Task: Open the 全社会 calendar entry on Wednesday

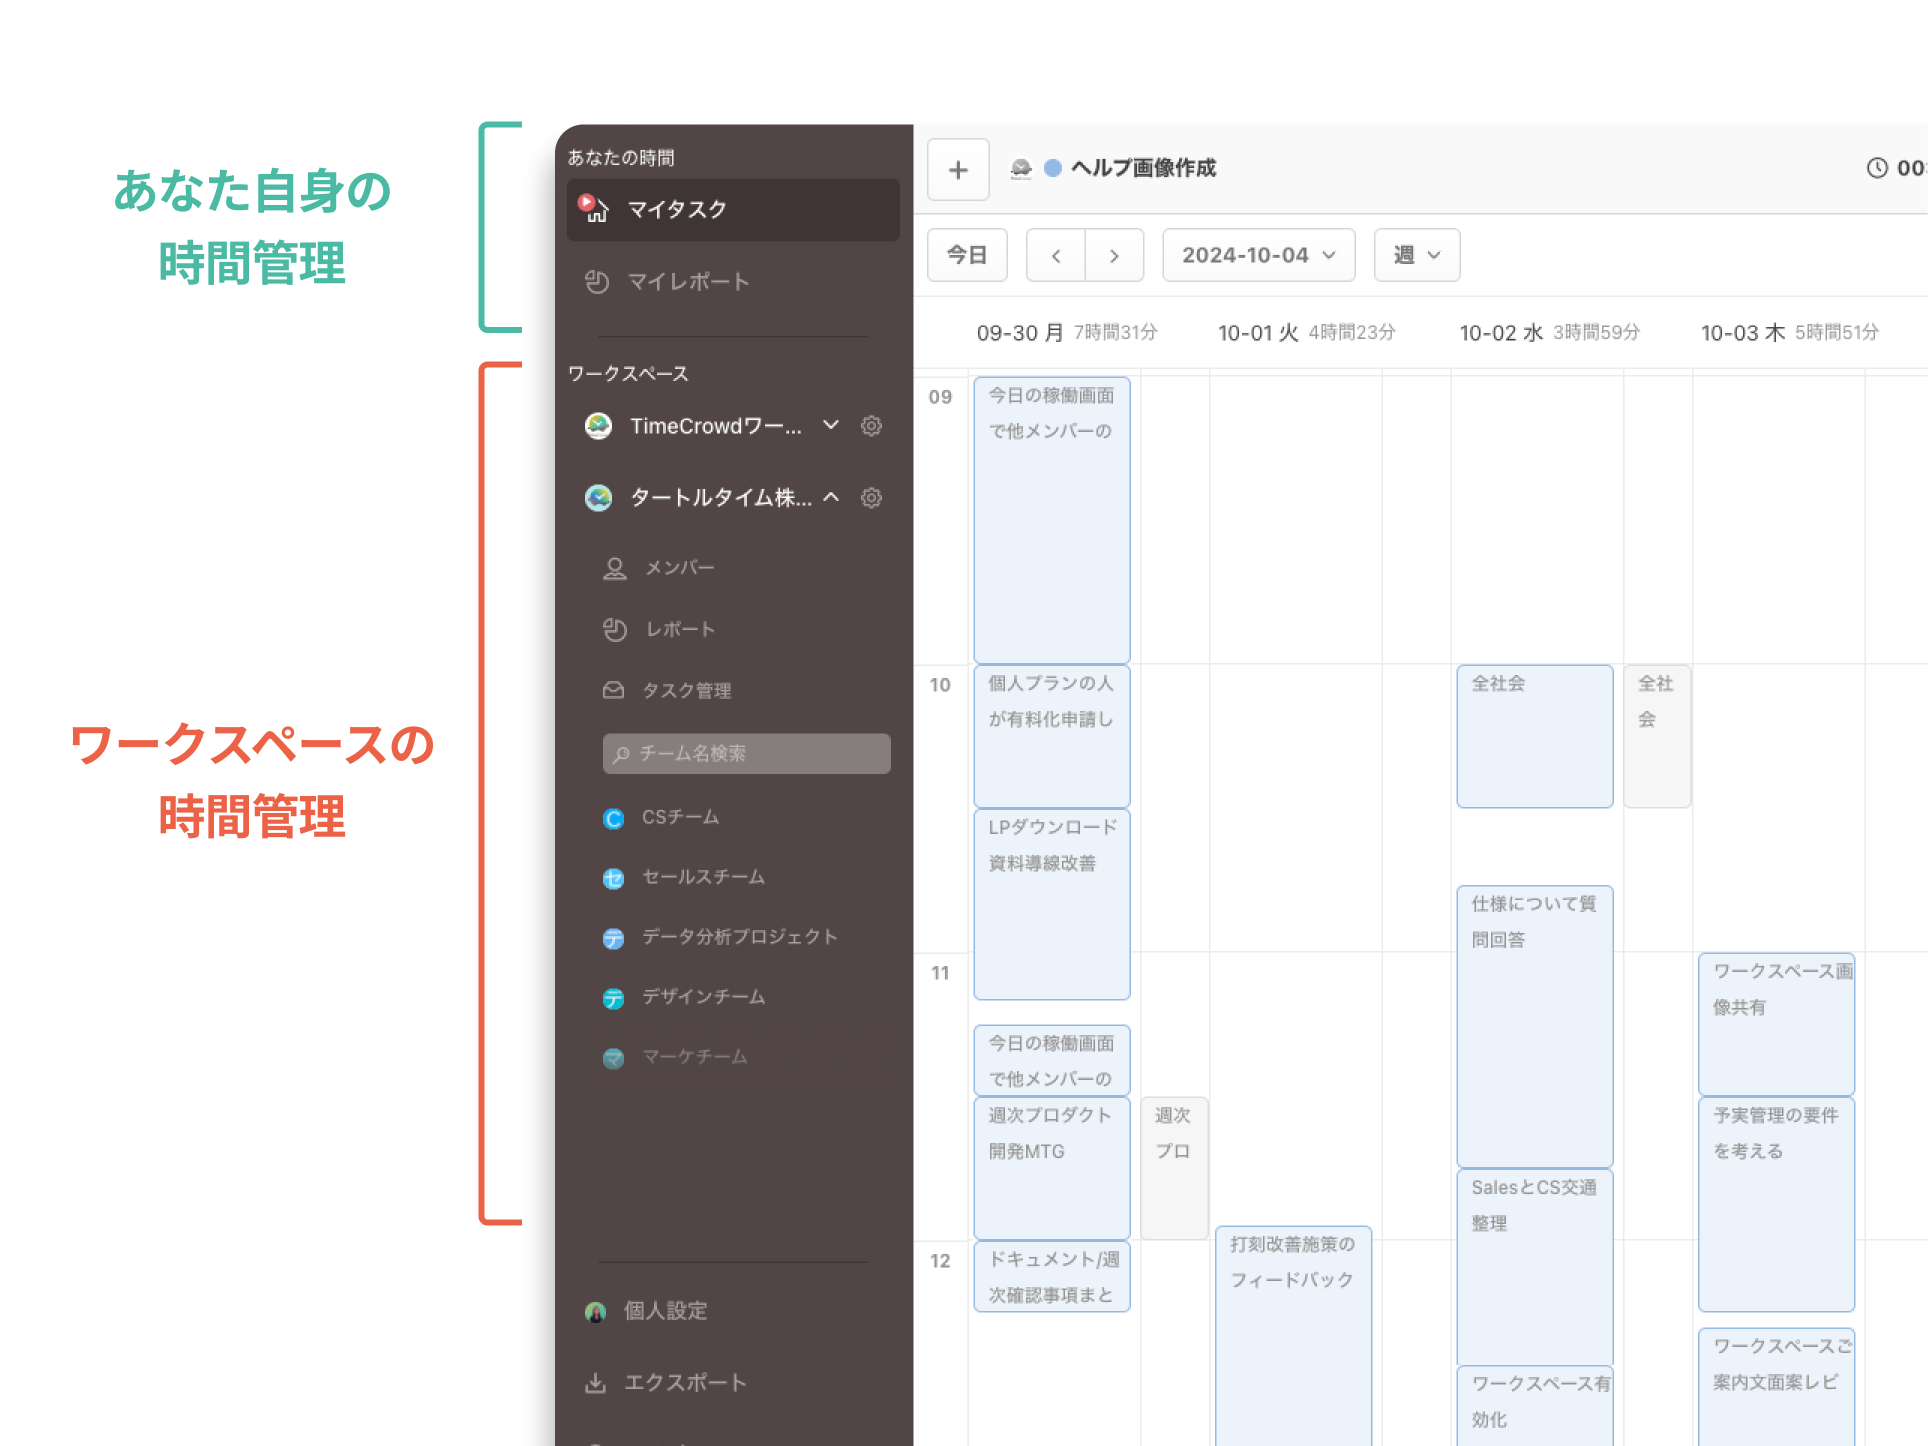Action: click(1534, 736)
